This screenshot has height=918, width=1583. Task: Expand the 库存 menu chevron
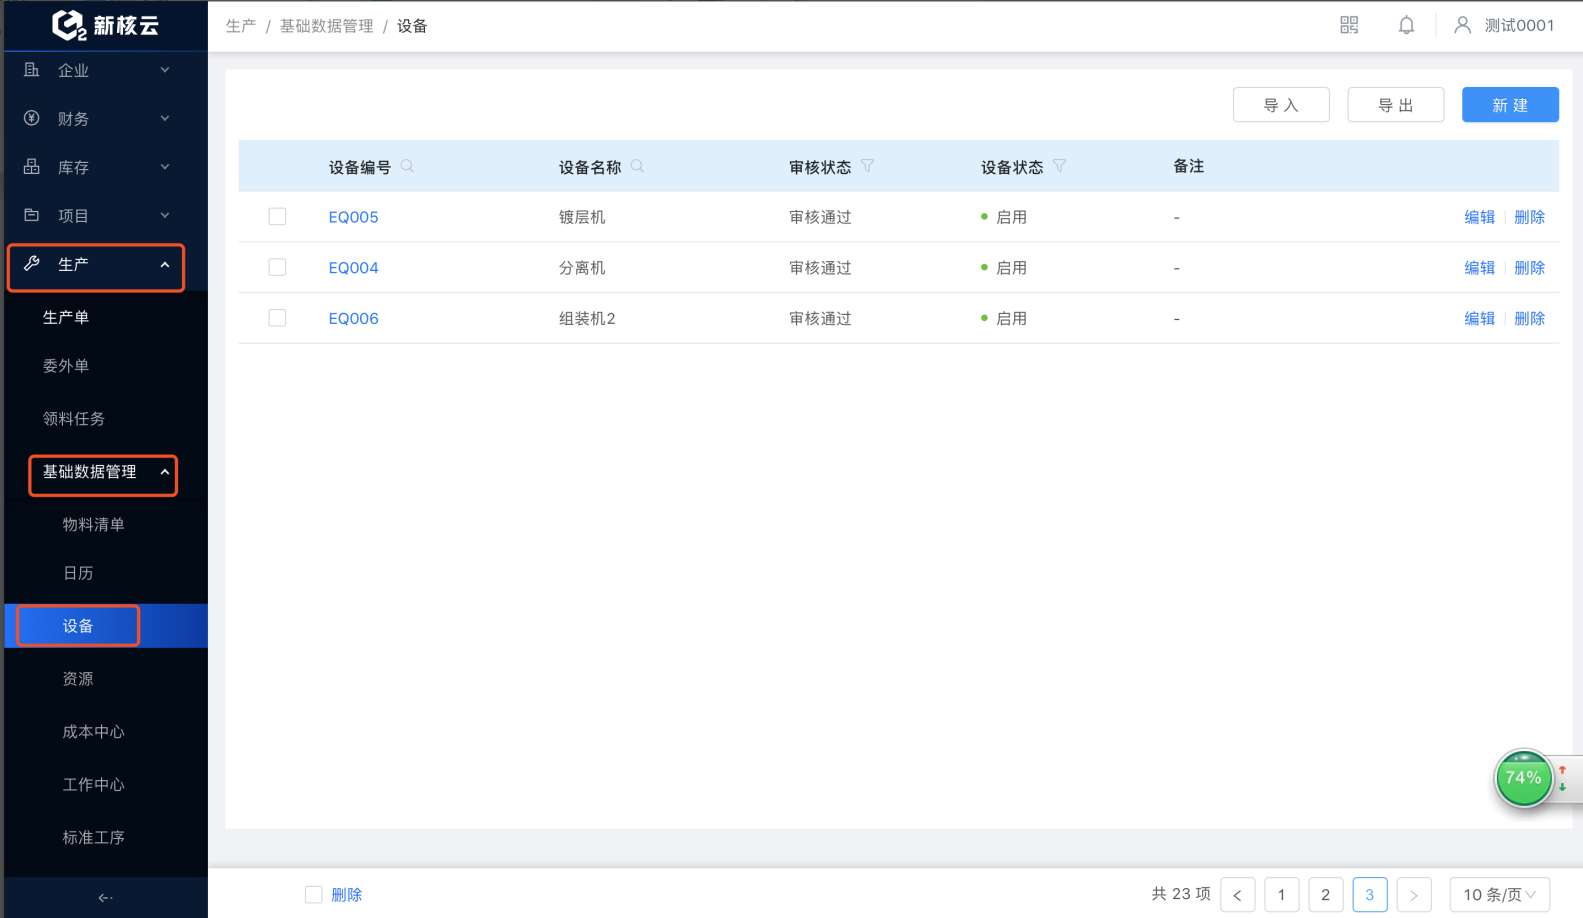pos(165,167)
